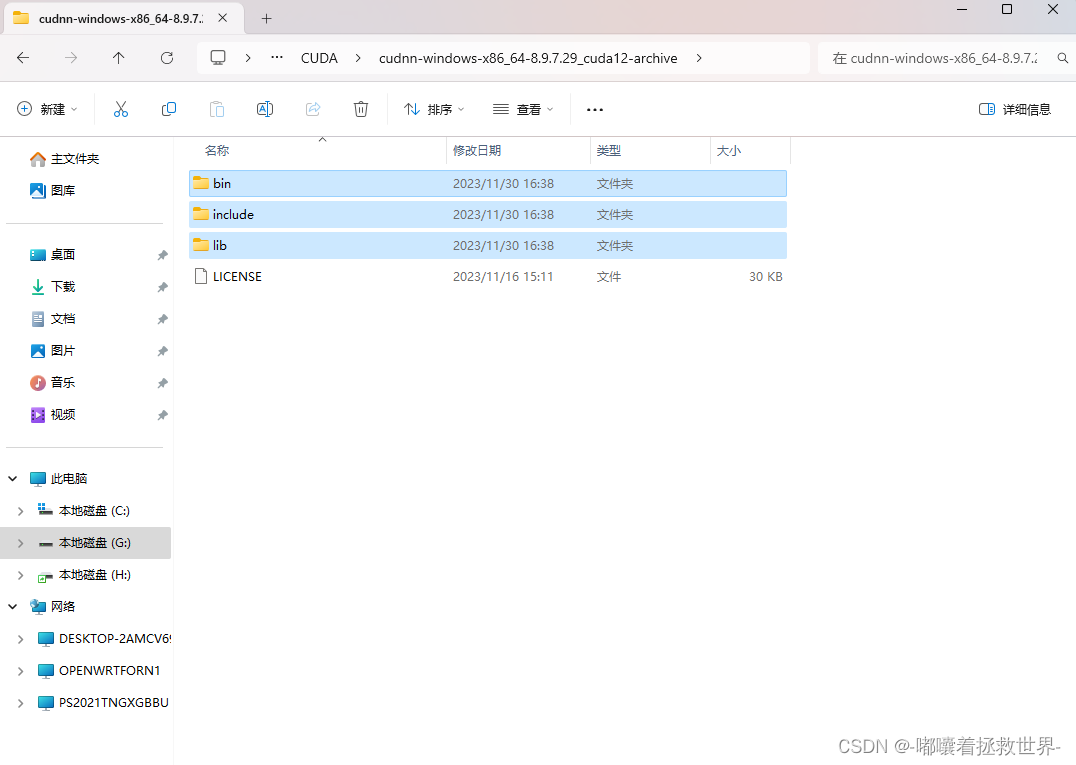
Task: Click the Share icon on the toolbar
Action: (312, 109)
